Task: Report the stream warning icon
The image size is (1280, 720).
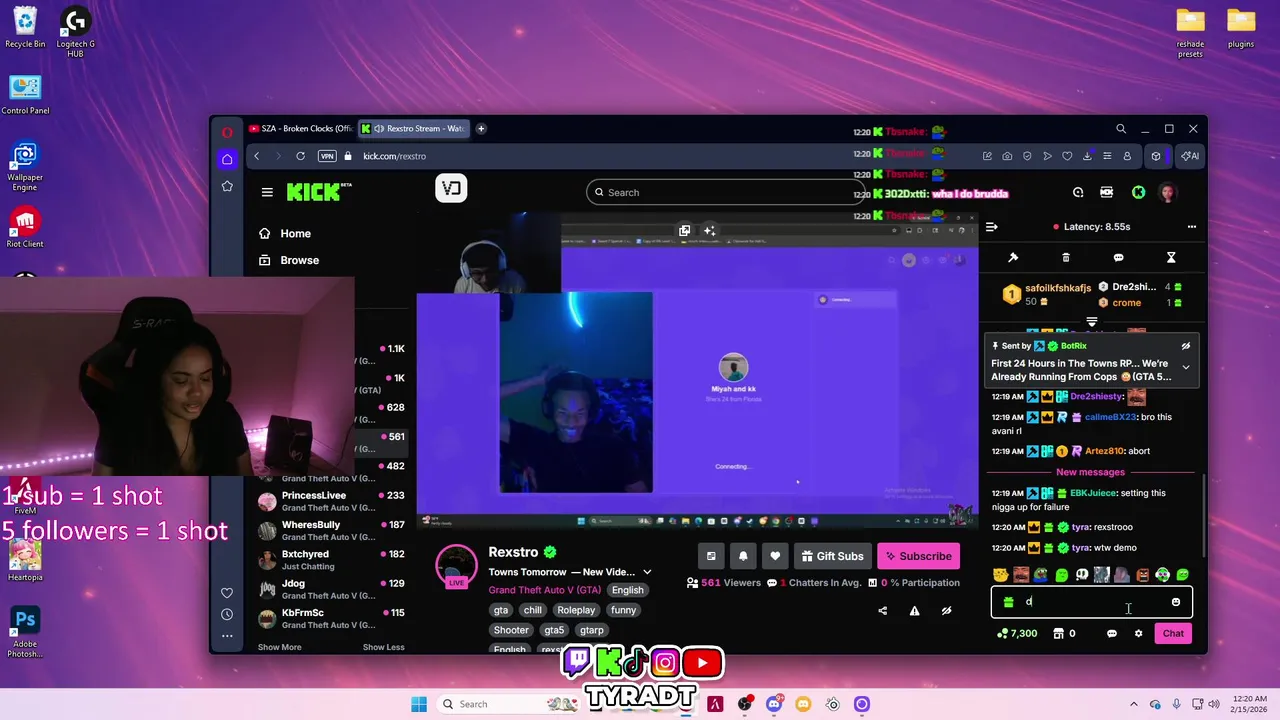Action: click(x=914, y=611)
